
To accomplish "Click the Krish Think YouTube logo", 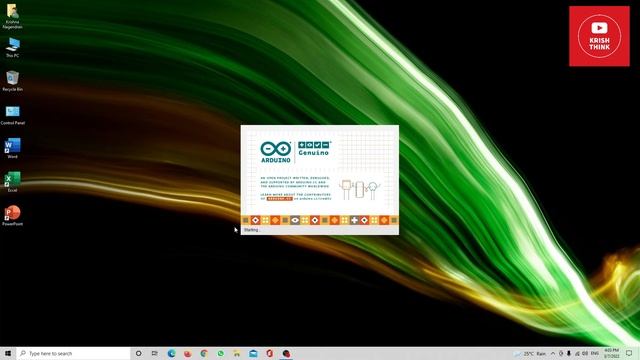I will tap(599, 36).
